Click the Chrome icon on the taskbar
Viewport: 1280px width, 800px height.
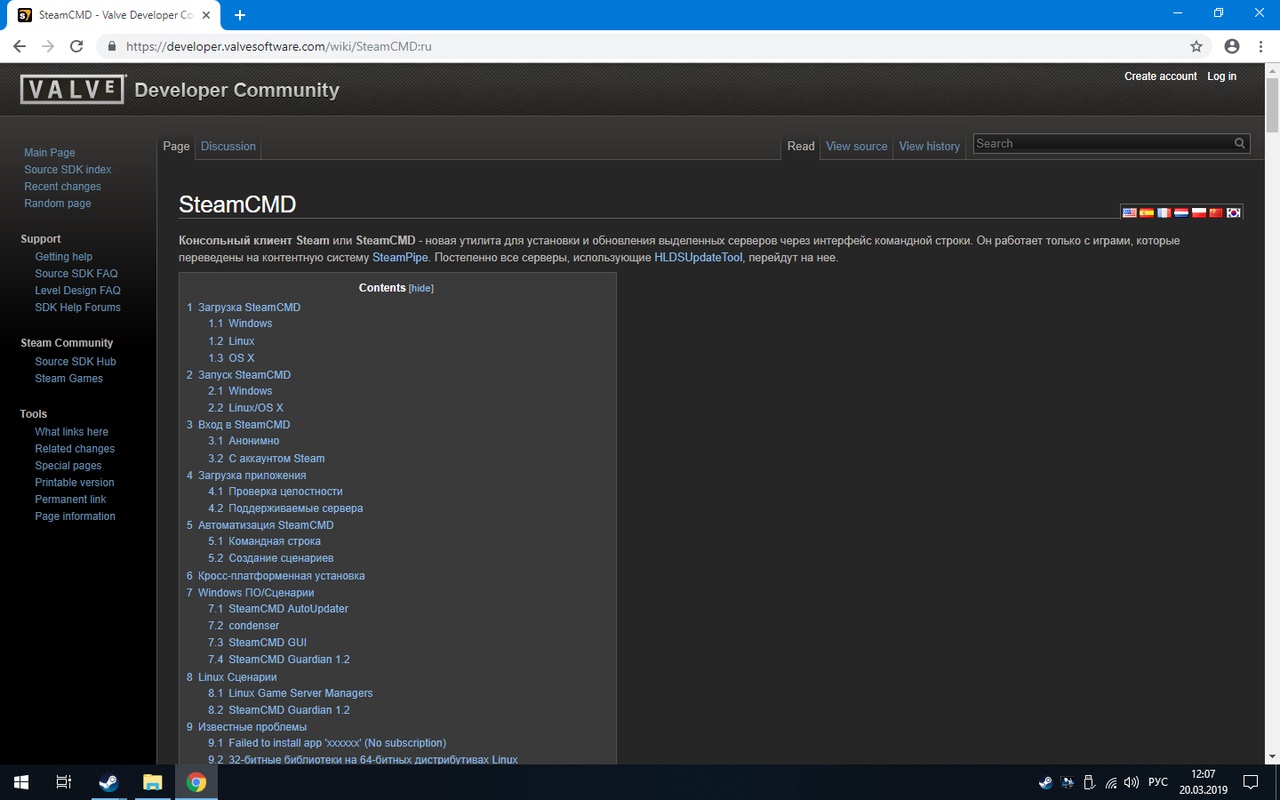click(x=196, y=782)
